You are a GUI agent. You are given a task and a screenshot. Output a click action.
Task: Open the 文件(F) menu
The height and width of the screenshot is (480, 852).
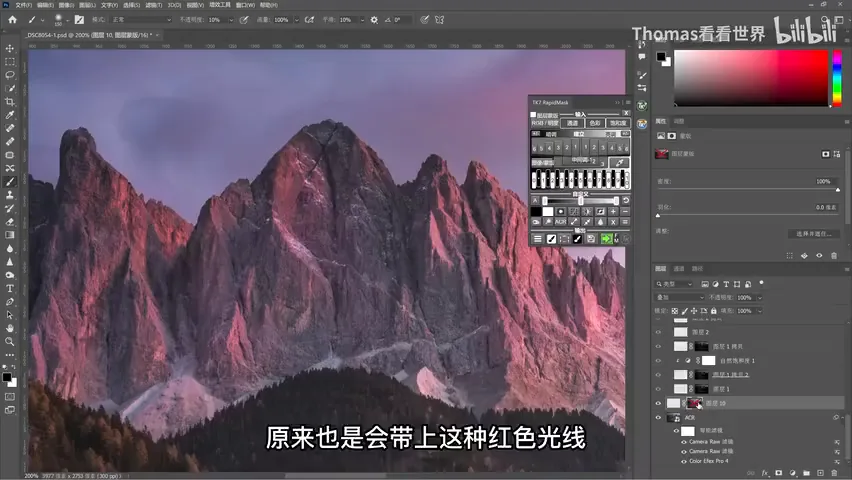point(23,5)
